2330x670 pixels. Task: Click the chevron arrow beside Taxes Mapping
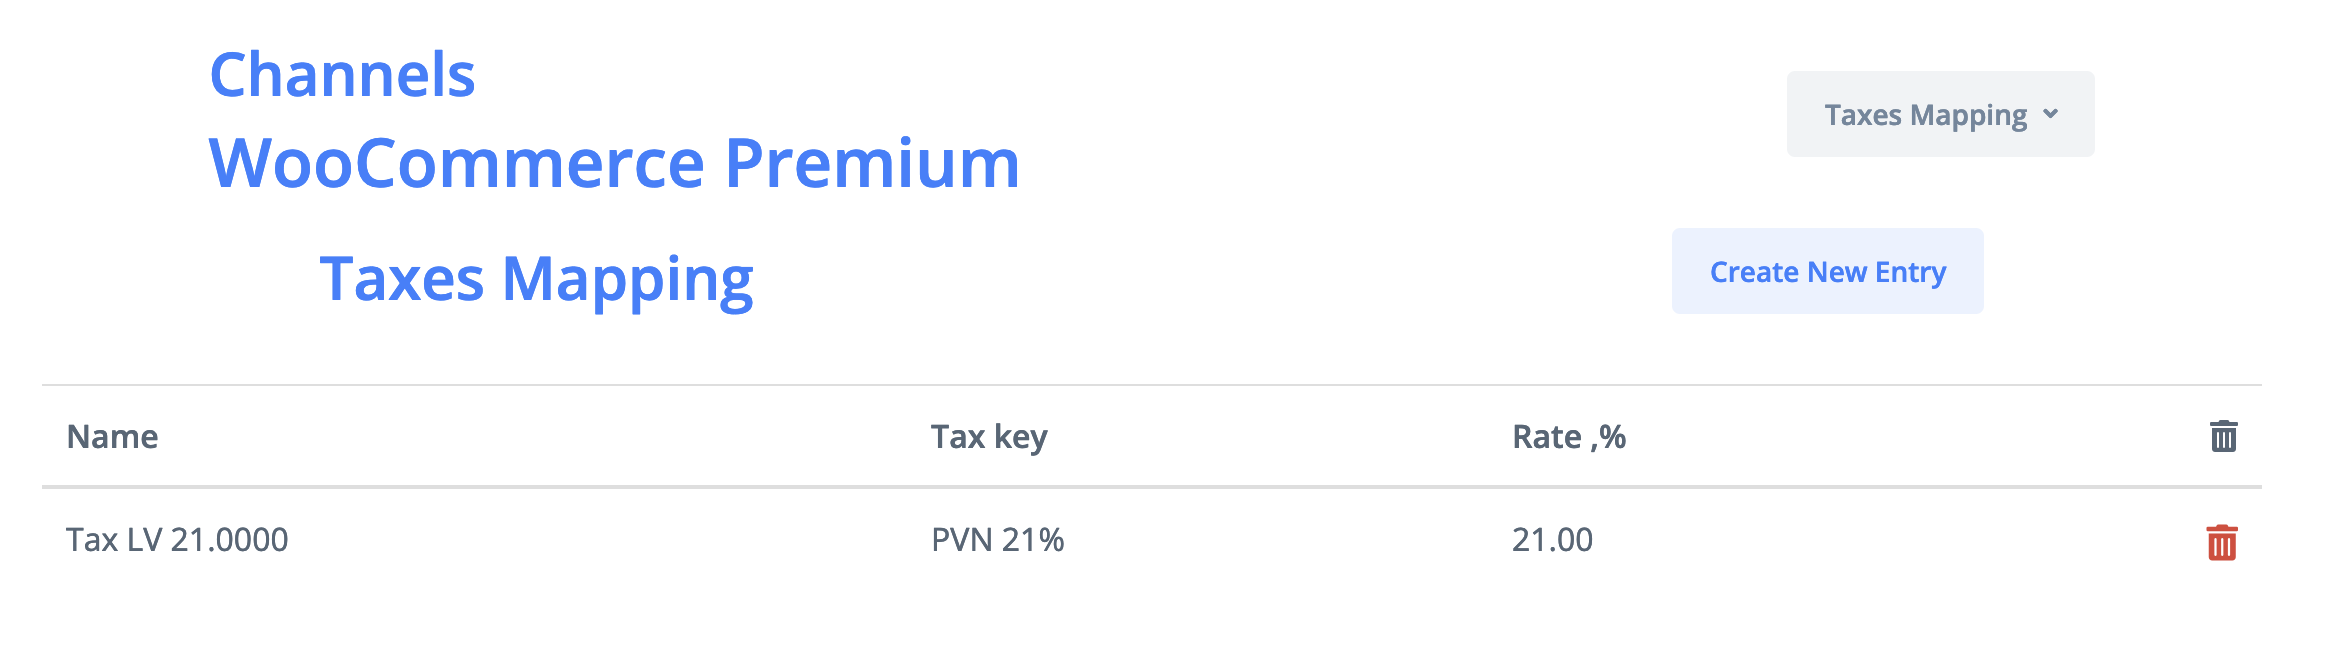(x=2051, y=114)
